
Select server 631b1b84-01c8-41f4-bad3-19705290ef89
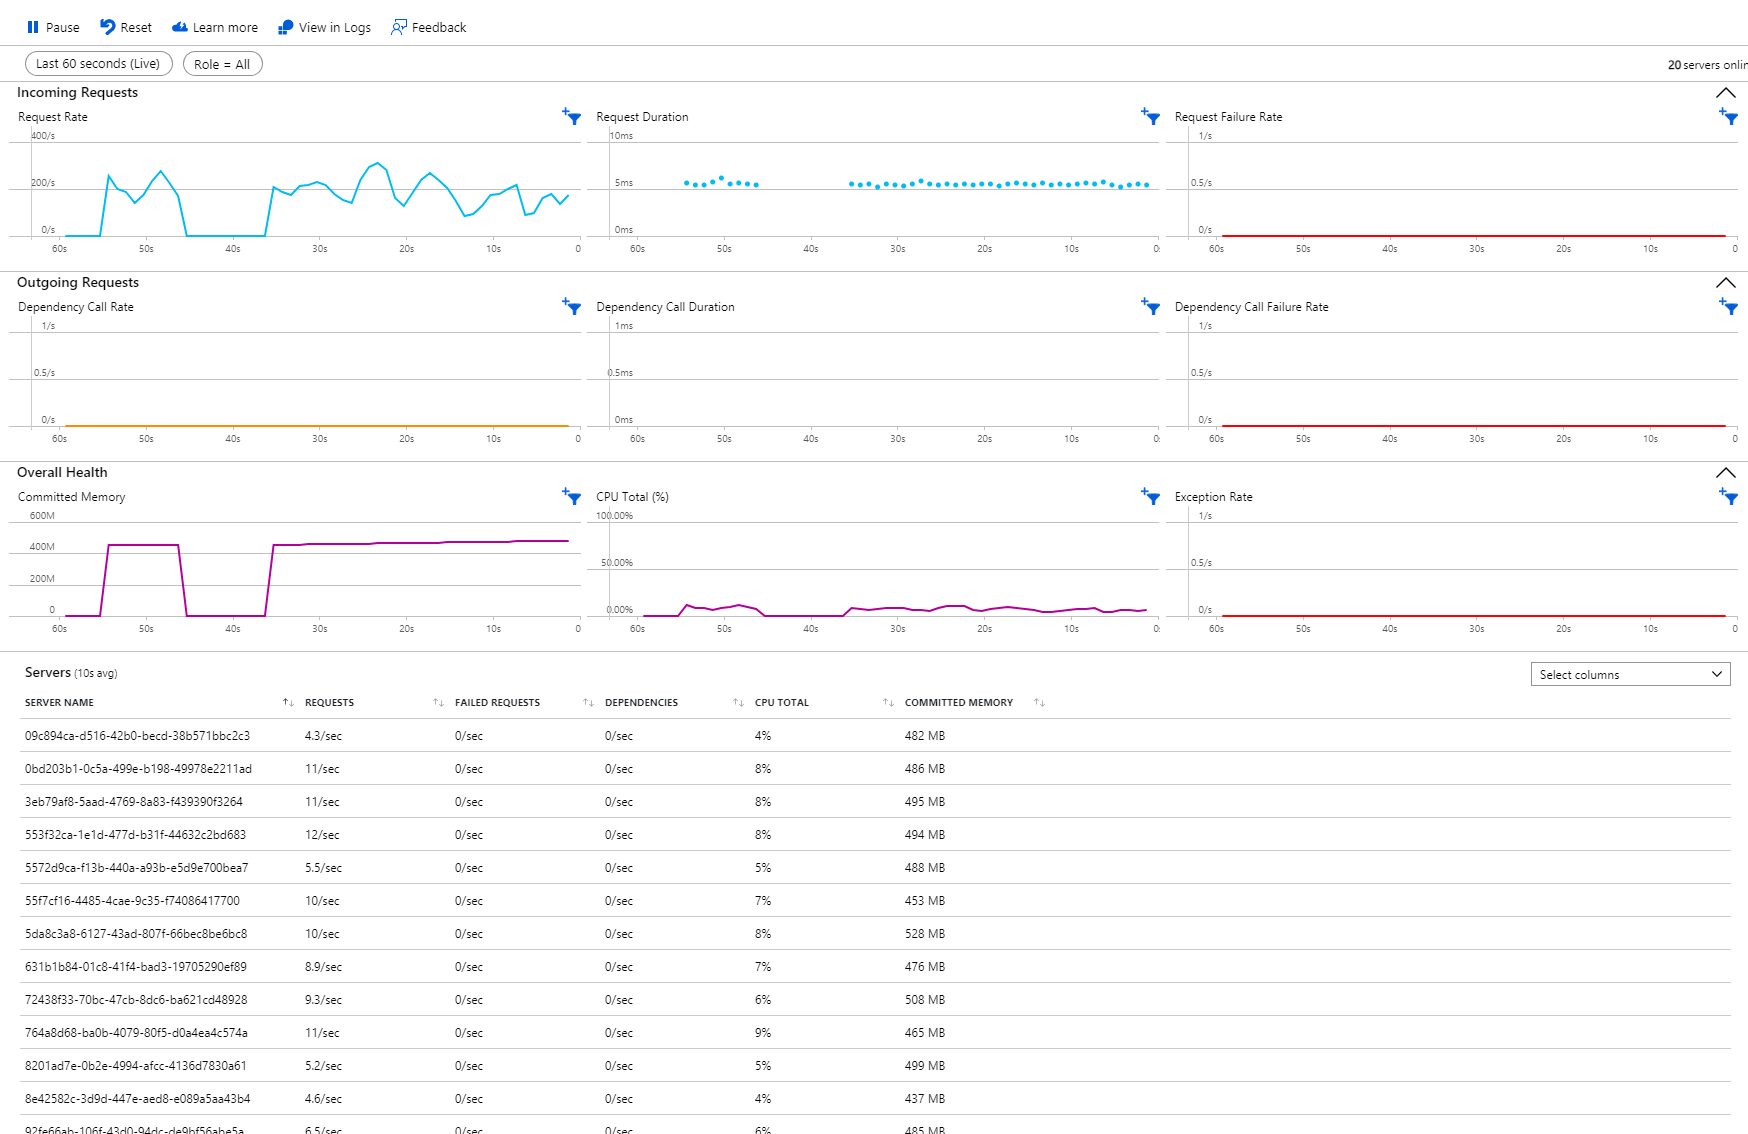click(x=877, y=967)
